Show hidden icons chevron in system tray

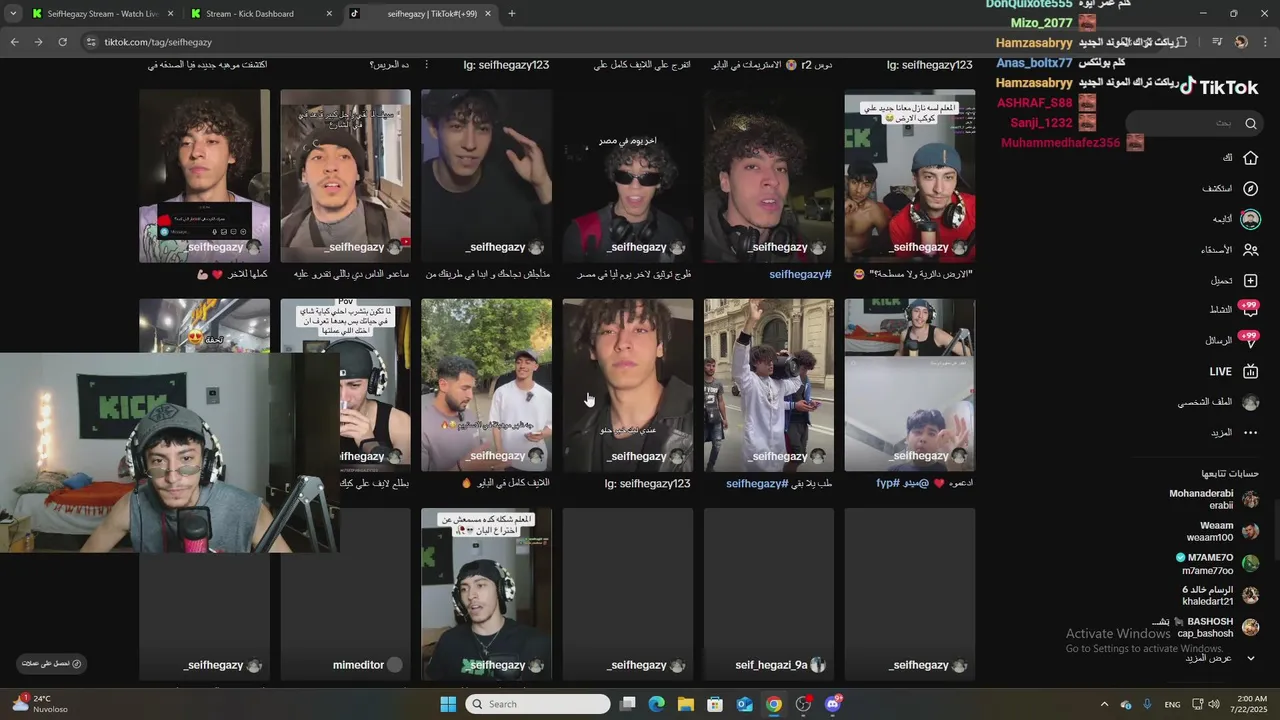coord(1104,704)
